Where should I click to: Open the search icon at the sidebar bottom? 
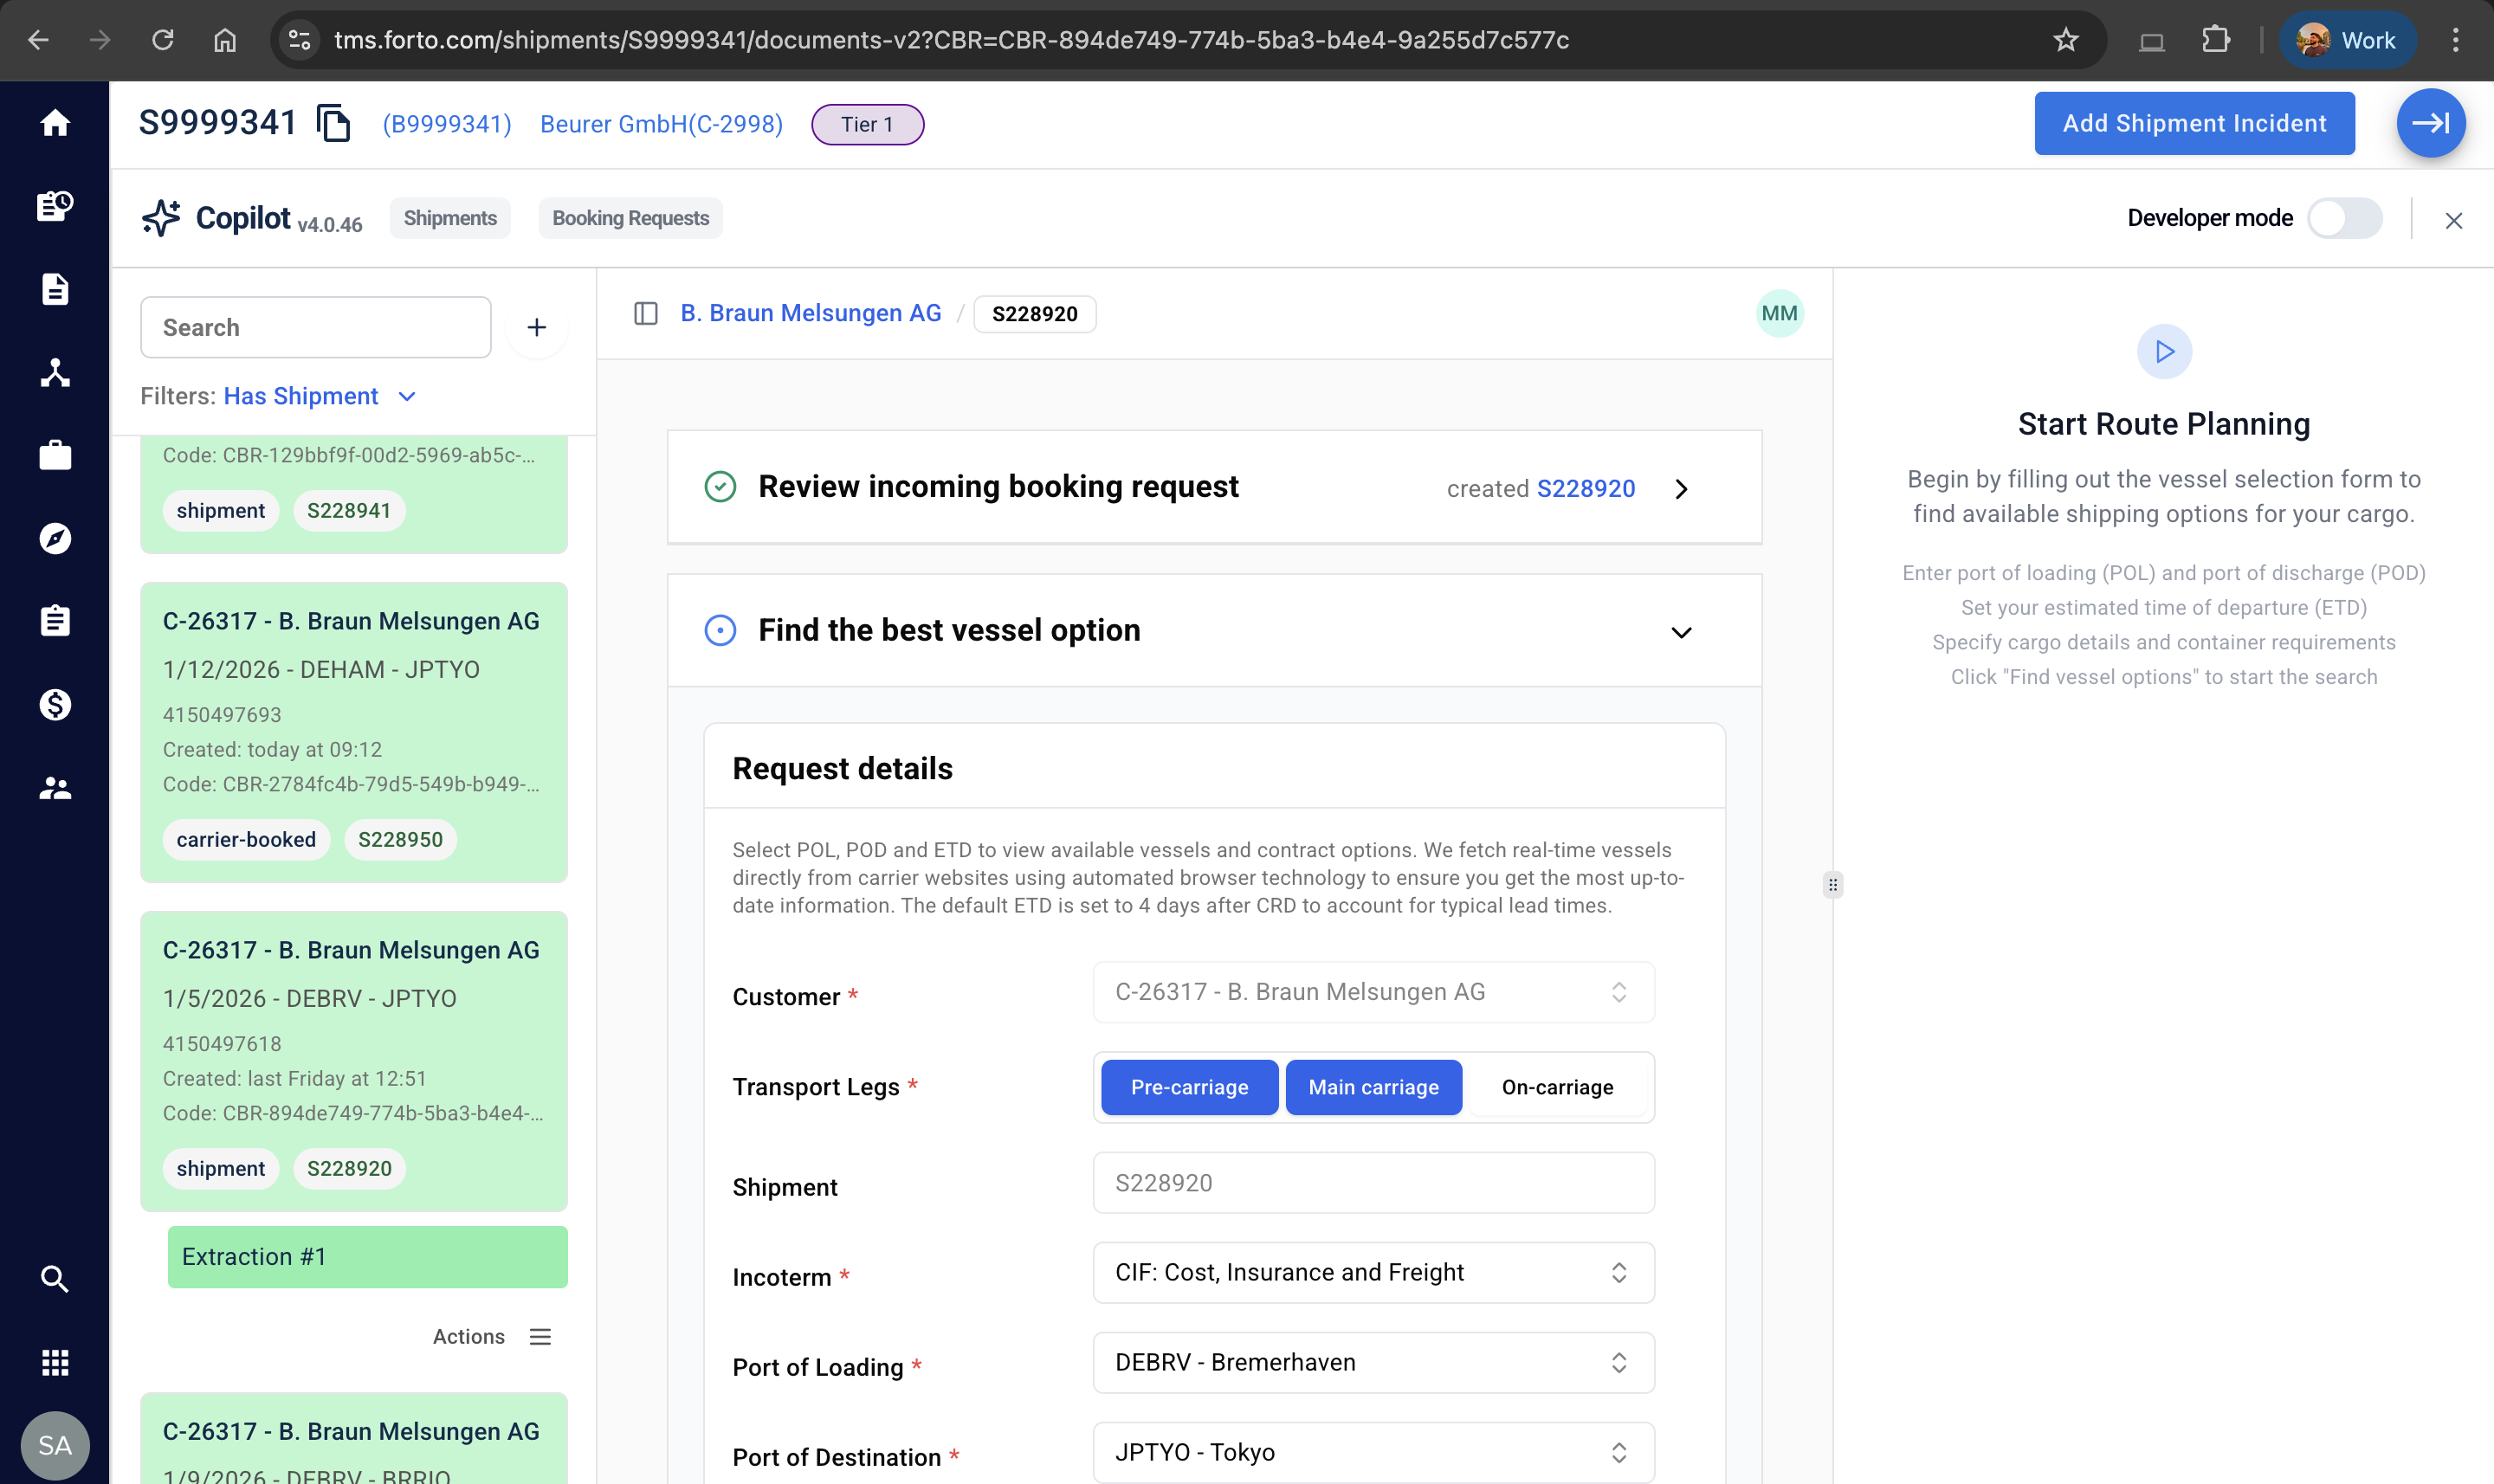(55, 1278)
